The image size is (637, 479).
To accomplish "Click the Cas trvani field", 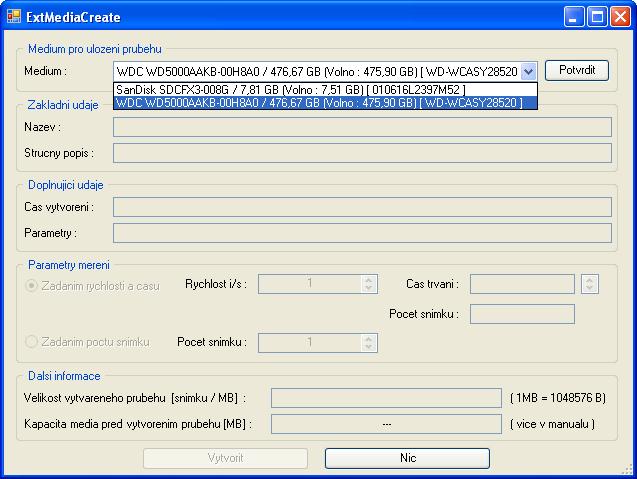I will coord(522,284).
